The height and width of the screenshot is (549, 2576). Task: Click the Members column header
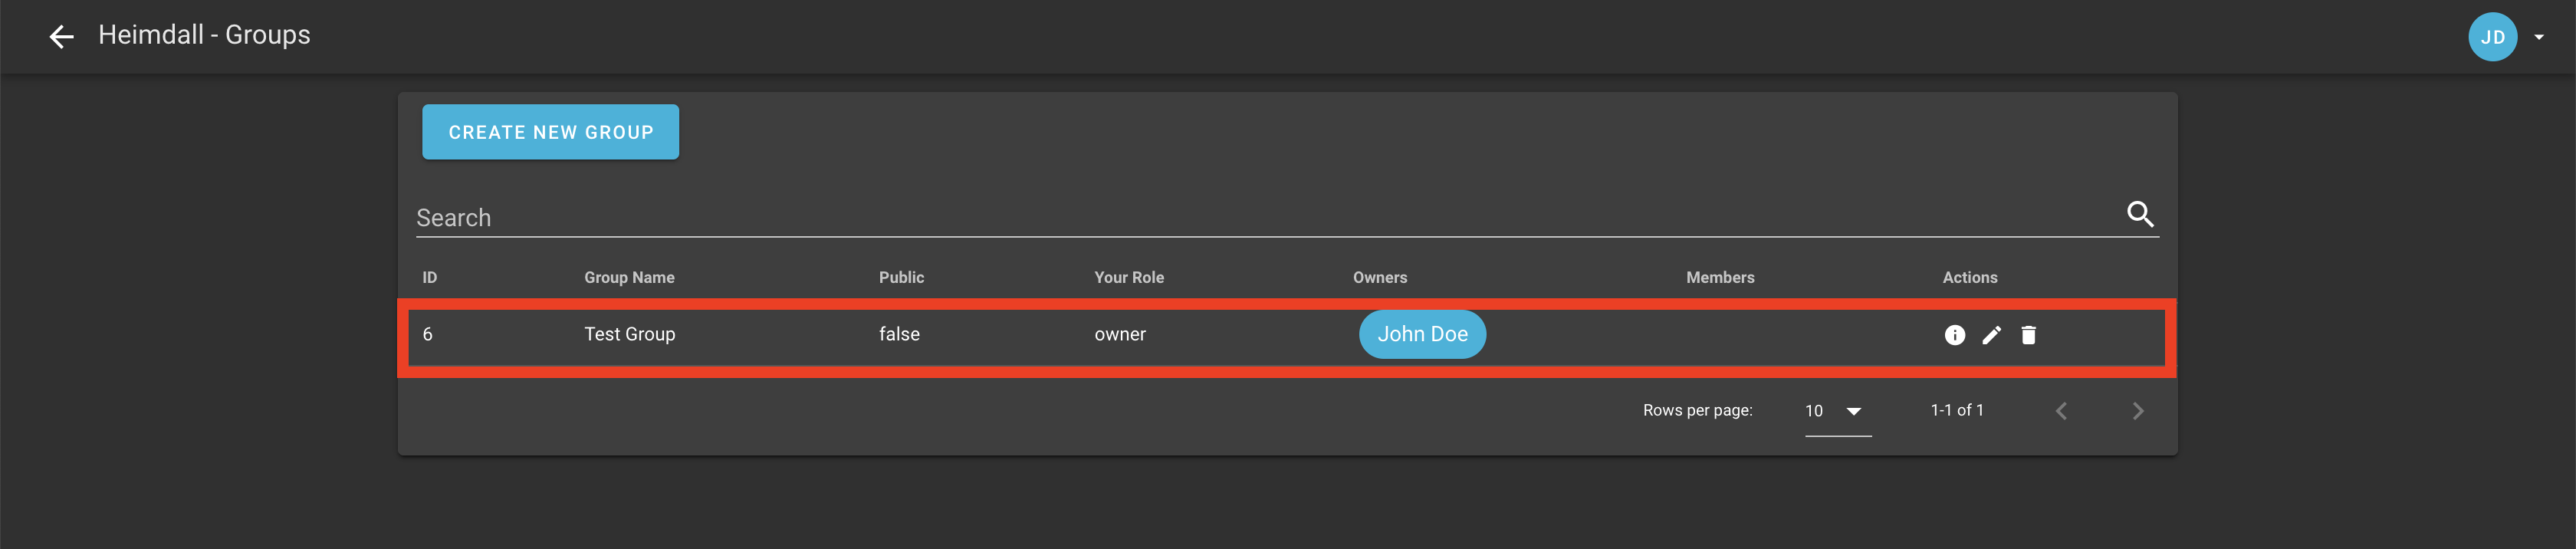[1720, 277]
